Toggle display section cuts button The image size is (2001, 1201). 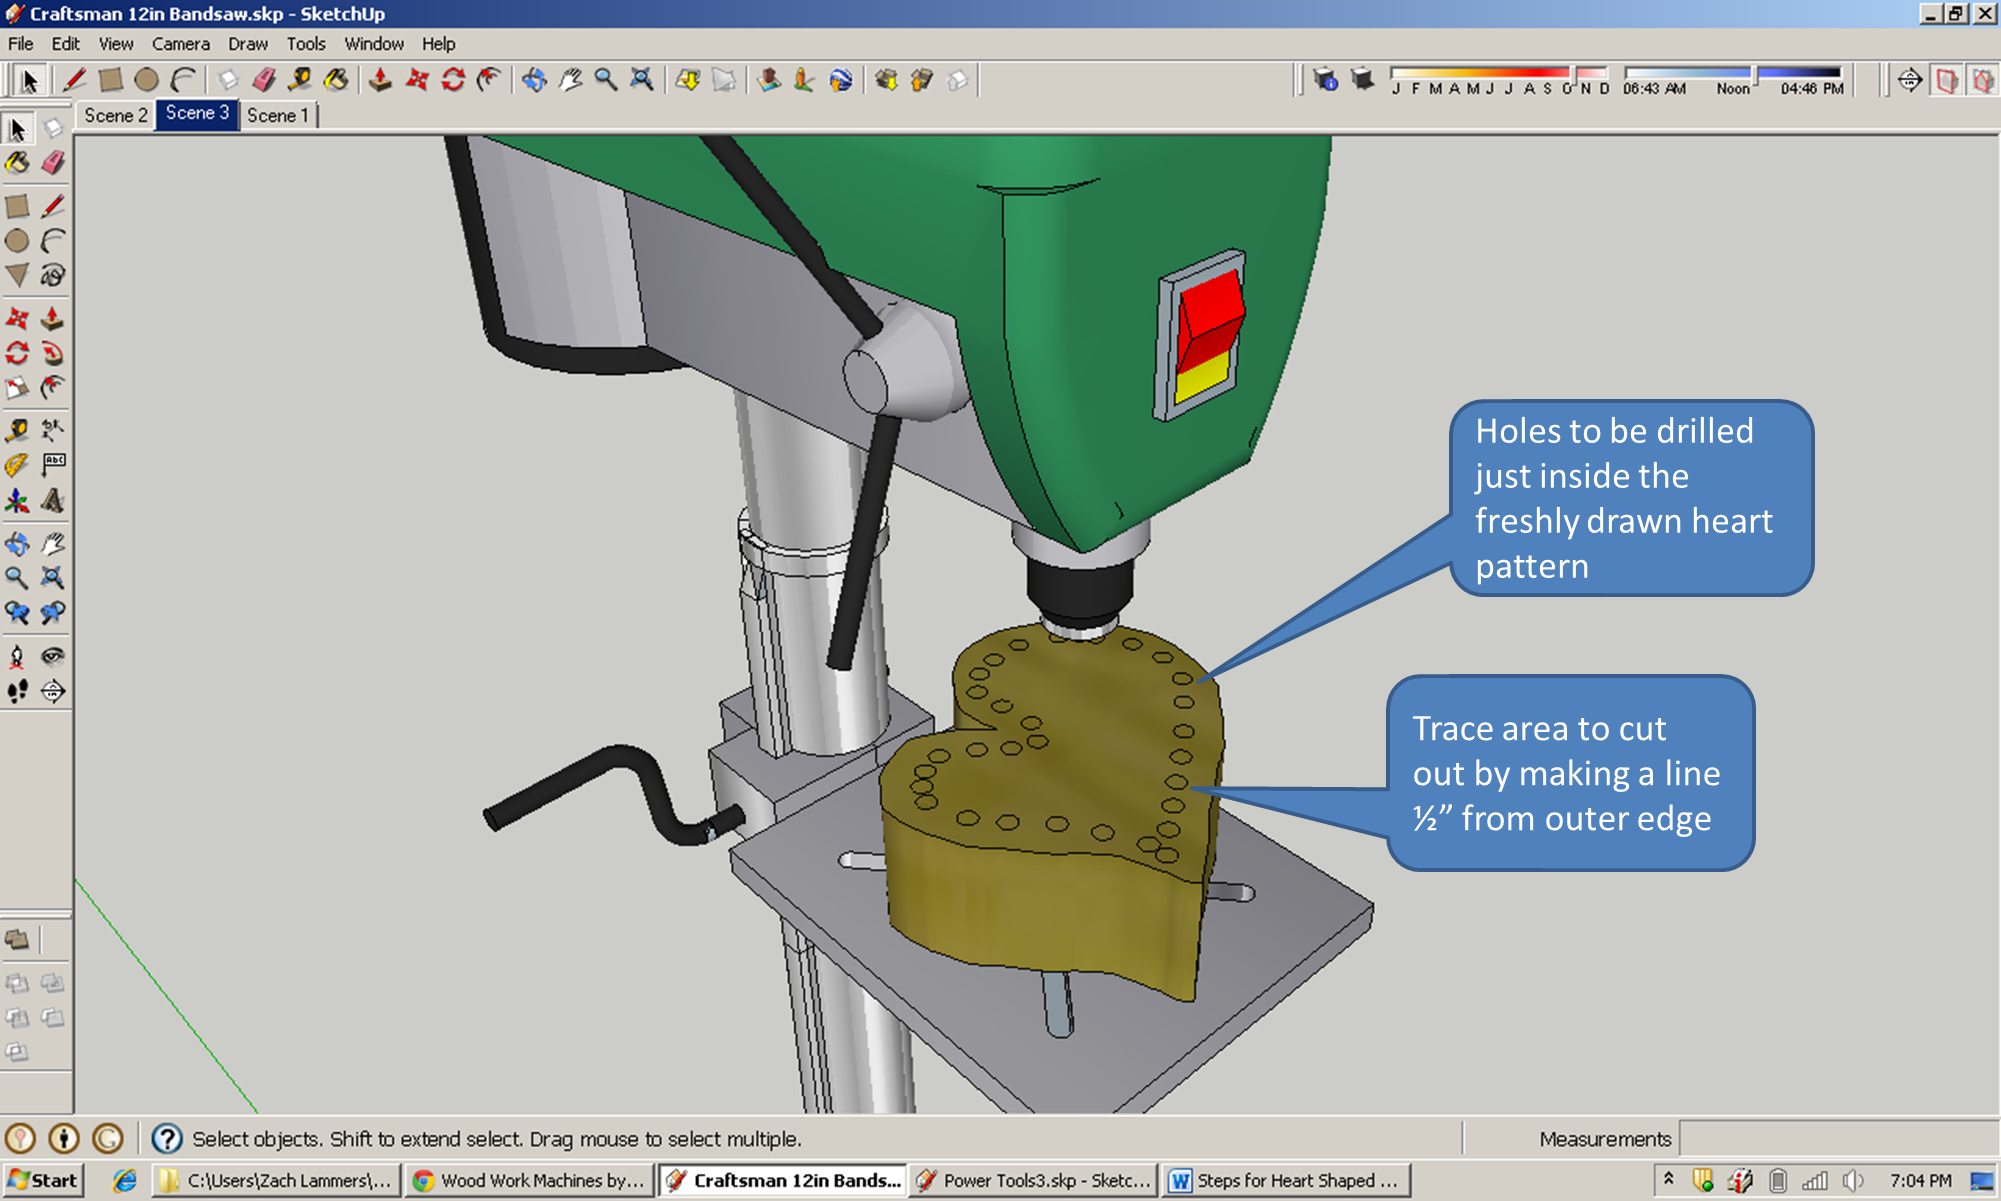(x=1982, y=80)
